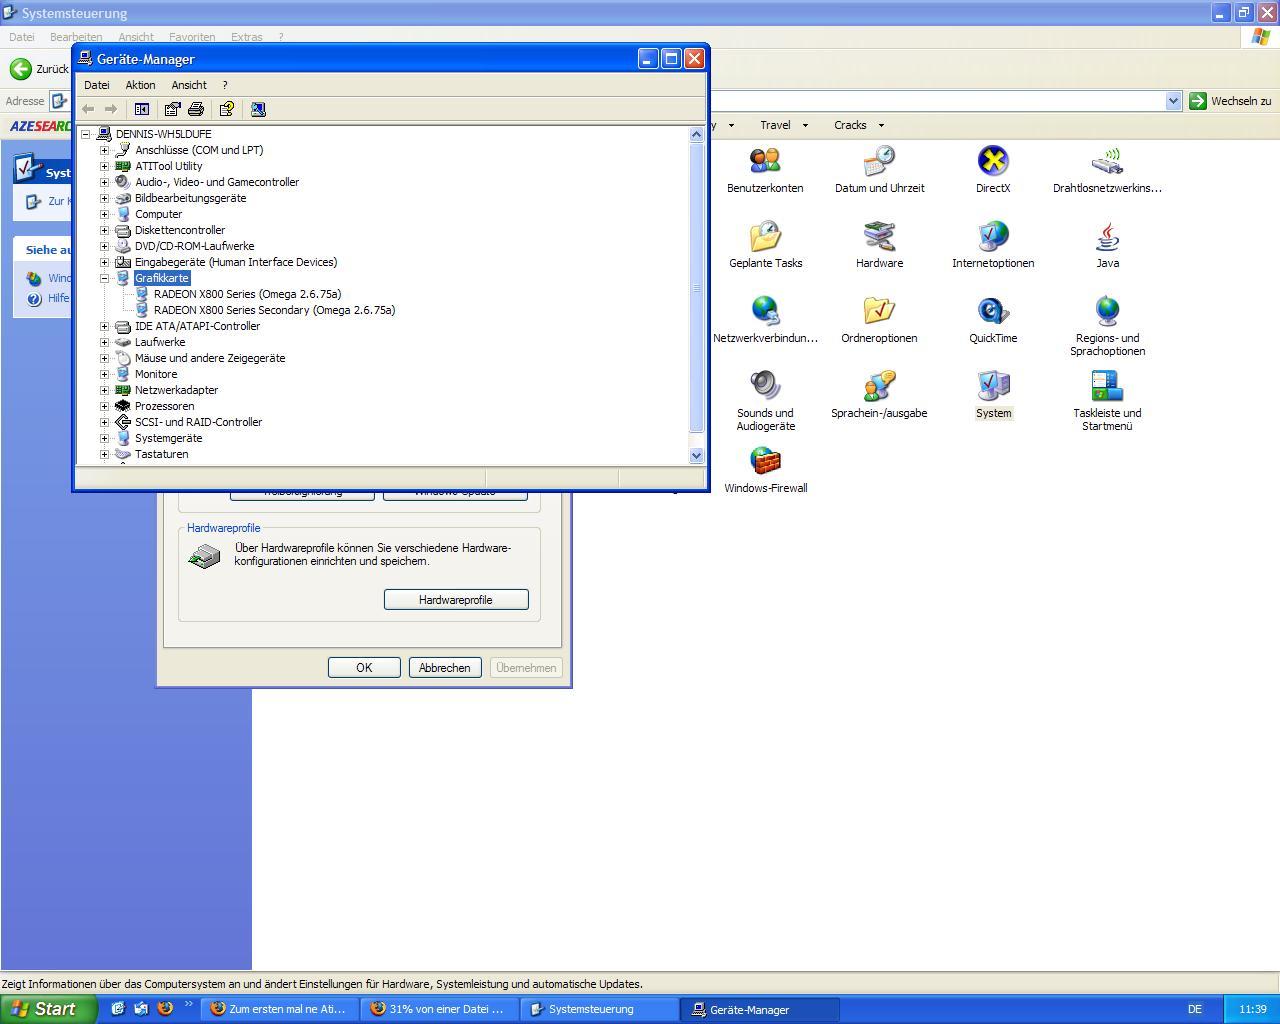Switch to 'Zum ersten mal ne Ati' taskbar button

pyautogui.click(x=279, y=1009)
